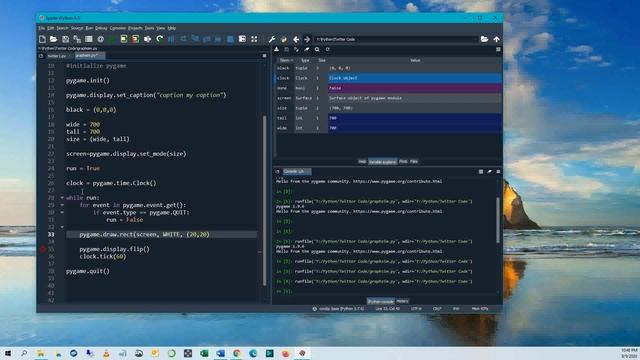Viewport: 640px width, 360px height.
Task: Open the Debug menu
Action: pyautogui.click(x=101, y=28)
